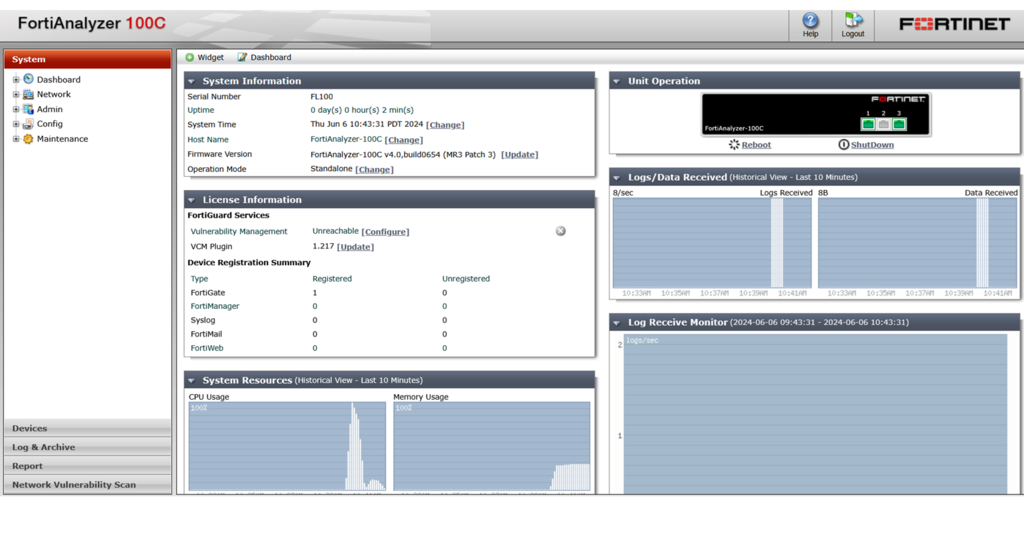The image size is (1024, 546).
Task: Click the FortiWeb device type link
Action: [206, 348]
